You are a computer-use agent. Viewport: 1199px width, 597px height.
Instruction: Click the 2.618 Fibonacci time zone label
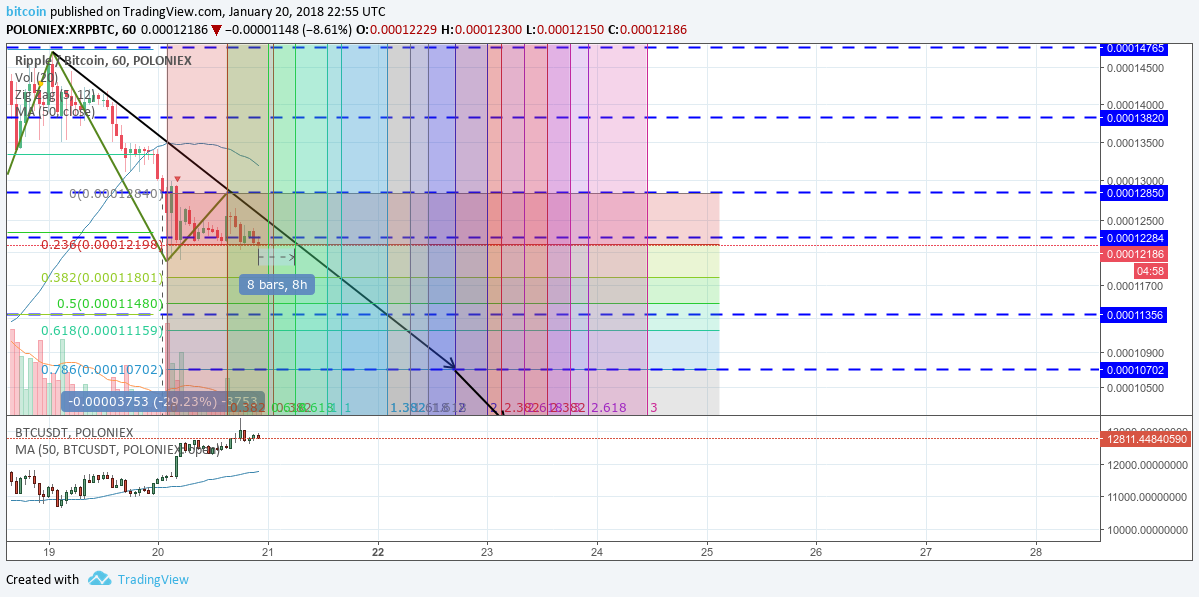(609, 408)
